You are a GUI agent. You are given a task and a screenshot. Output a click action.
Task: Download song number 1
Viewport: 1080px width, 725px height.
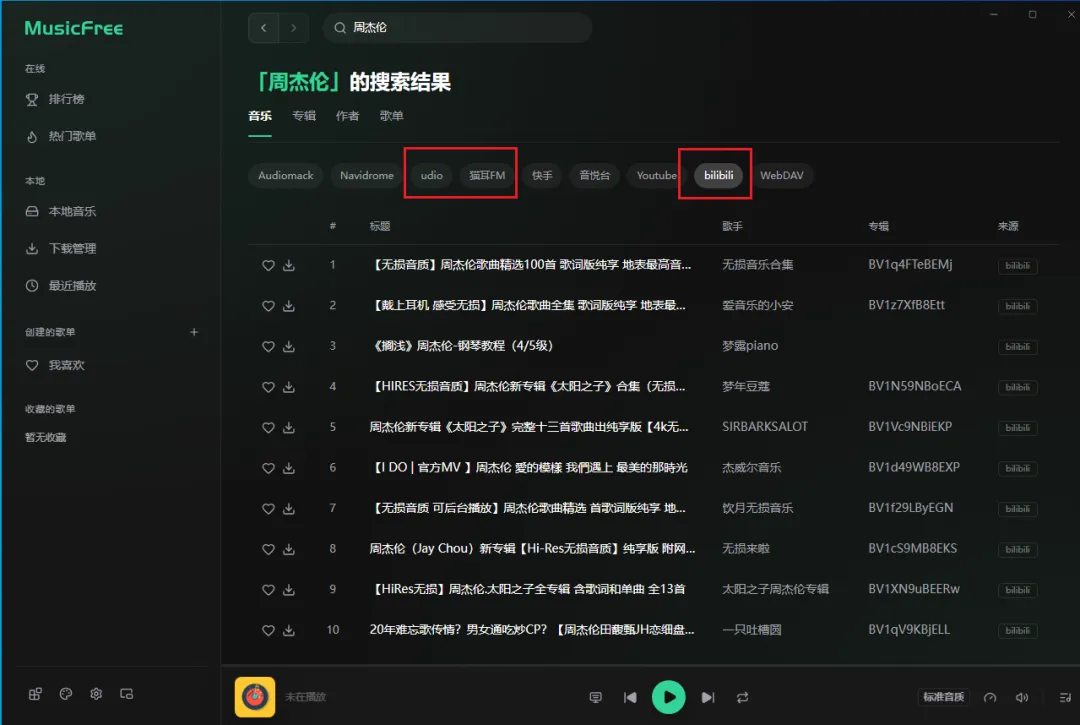click(x=289, y=265)
